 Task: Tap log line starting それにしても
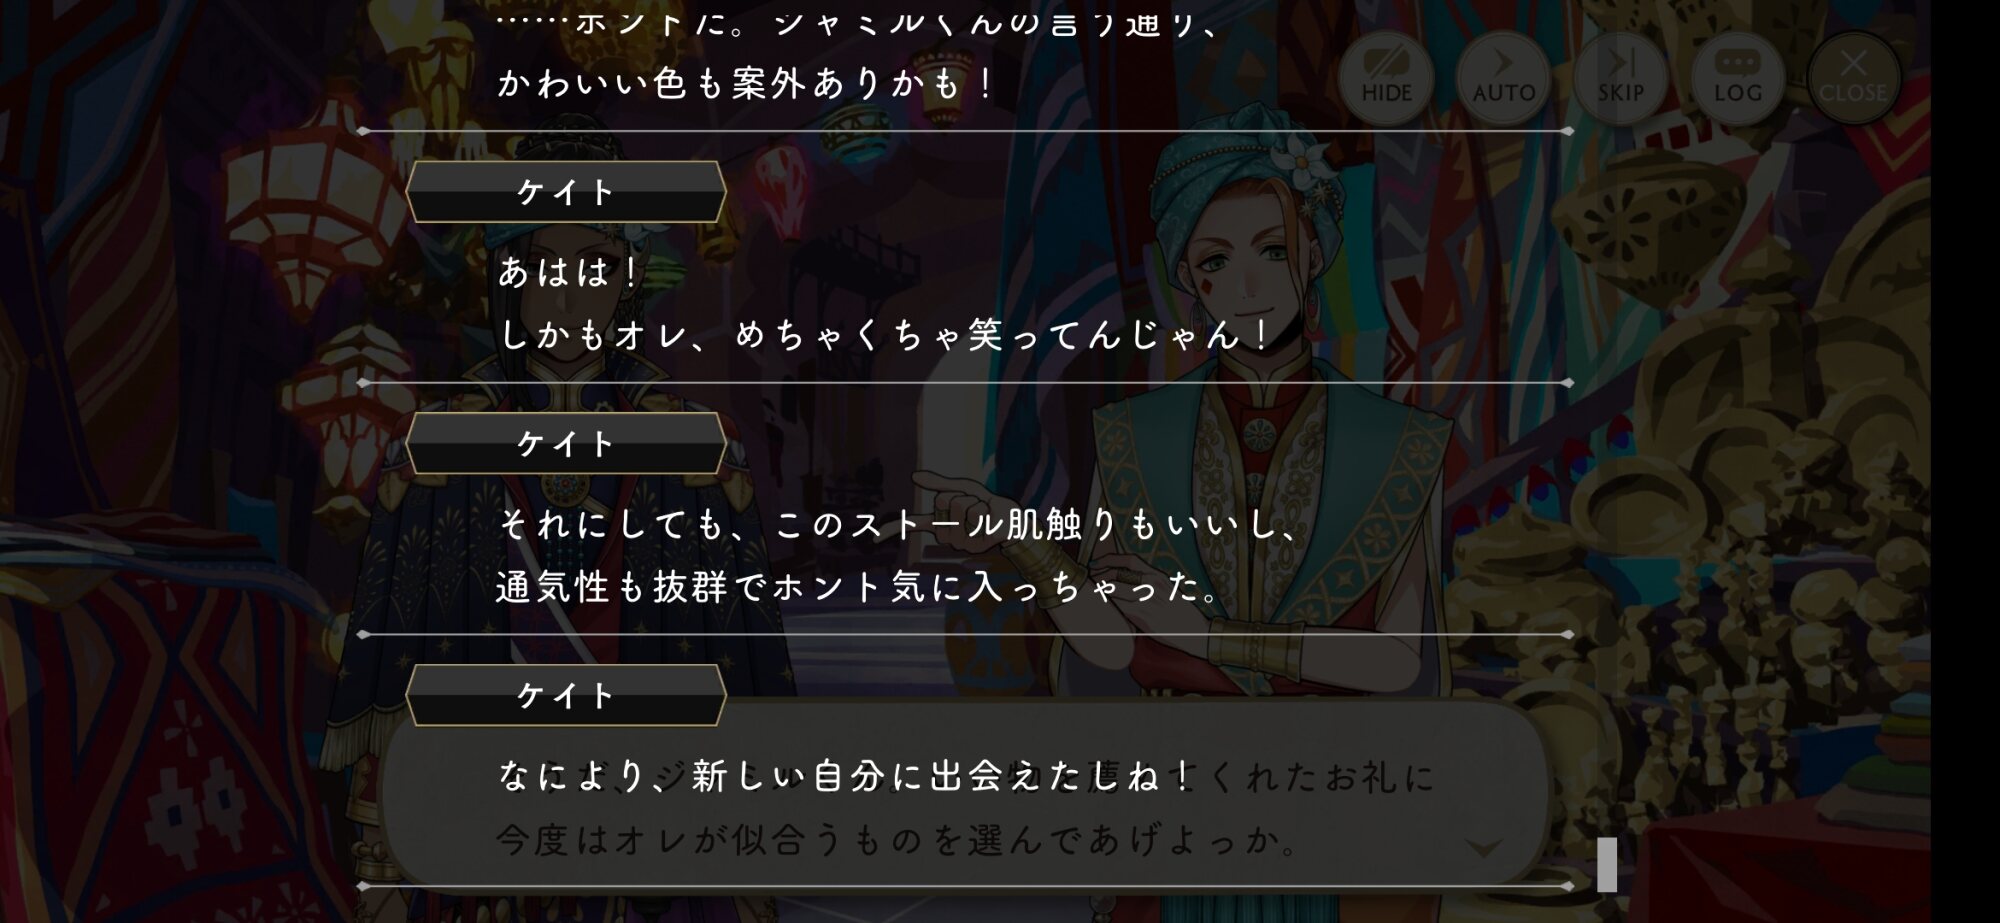point(898,524)
